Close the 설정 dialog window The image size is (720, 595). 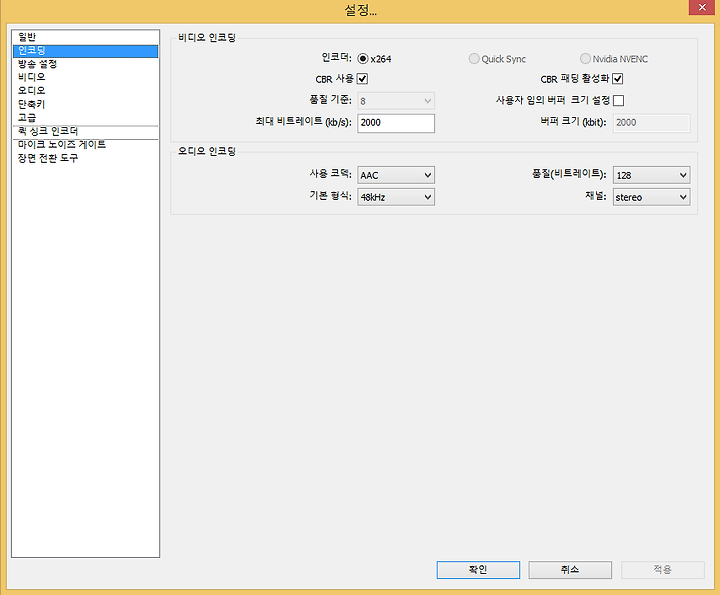(x=702, y=7)
